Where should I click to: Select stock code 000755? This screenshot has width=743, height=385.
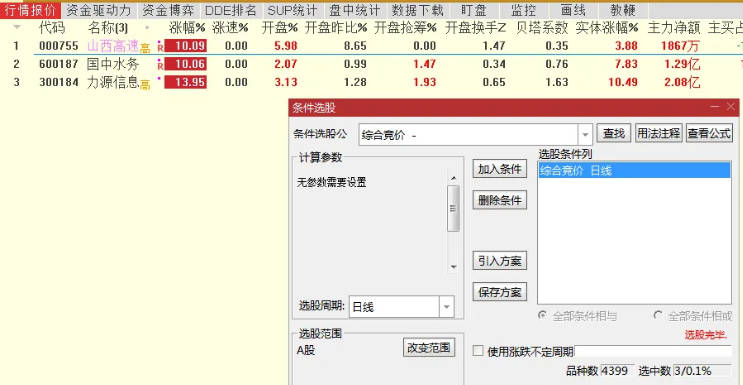pos(59,46)
